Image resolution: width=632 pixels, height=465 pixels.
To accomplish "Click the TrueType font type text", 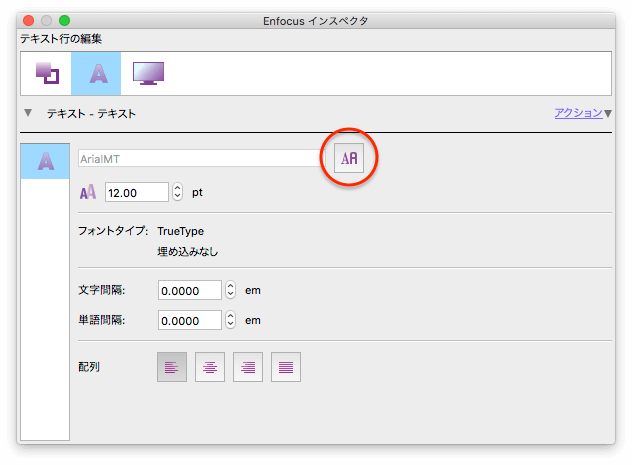I will [181, 231].
